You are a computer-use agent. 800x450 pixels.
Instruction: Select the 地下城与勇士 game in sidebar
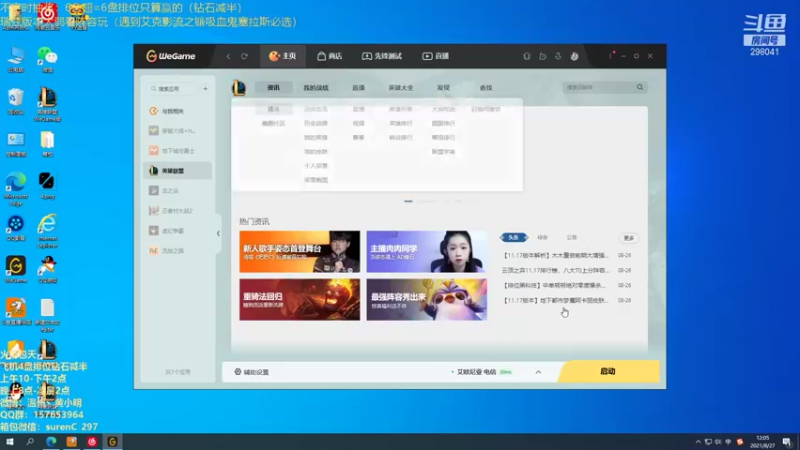tap(178, 151)
